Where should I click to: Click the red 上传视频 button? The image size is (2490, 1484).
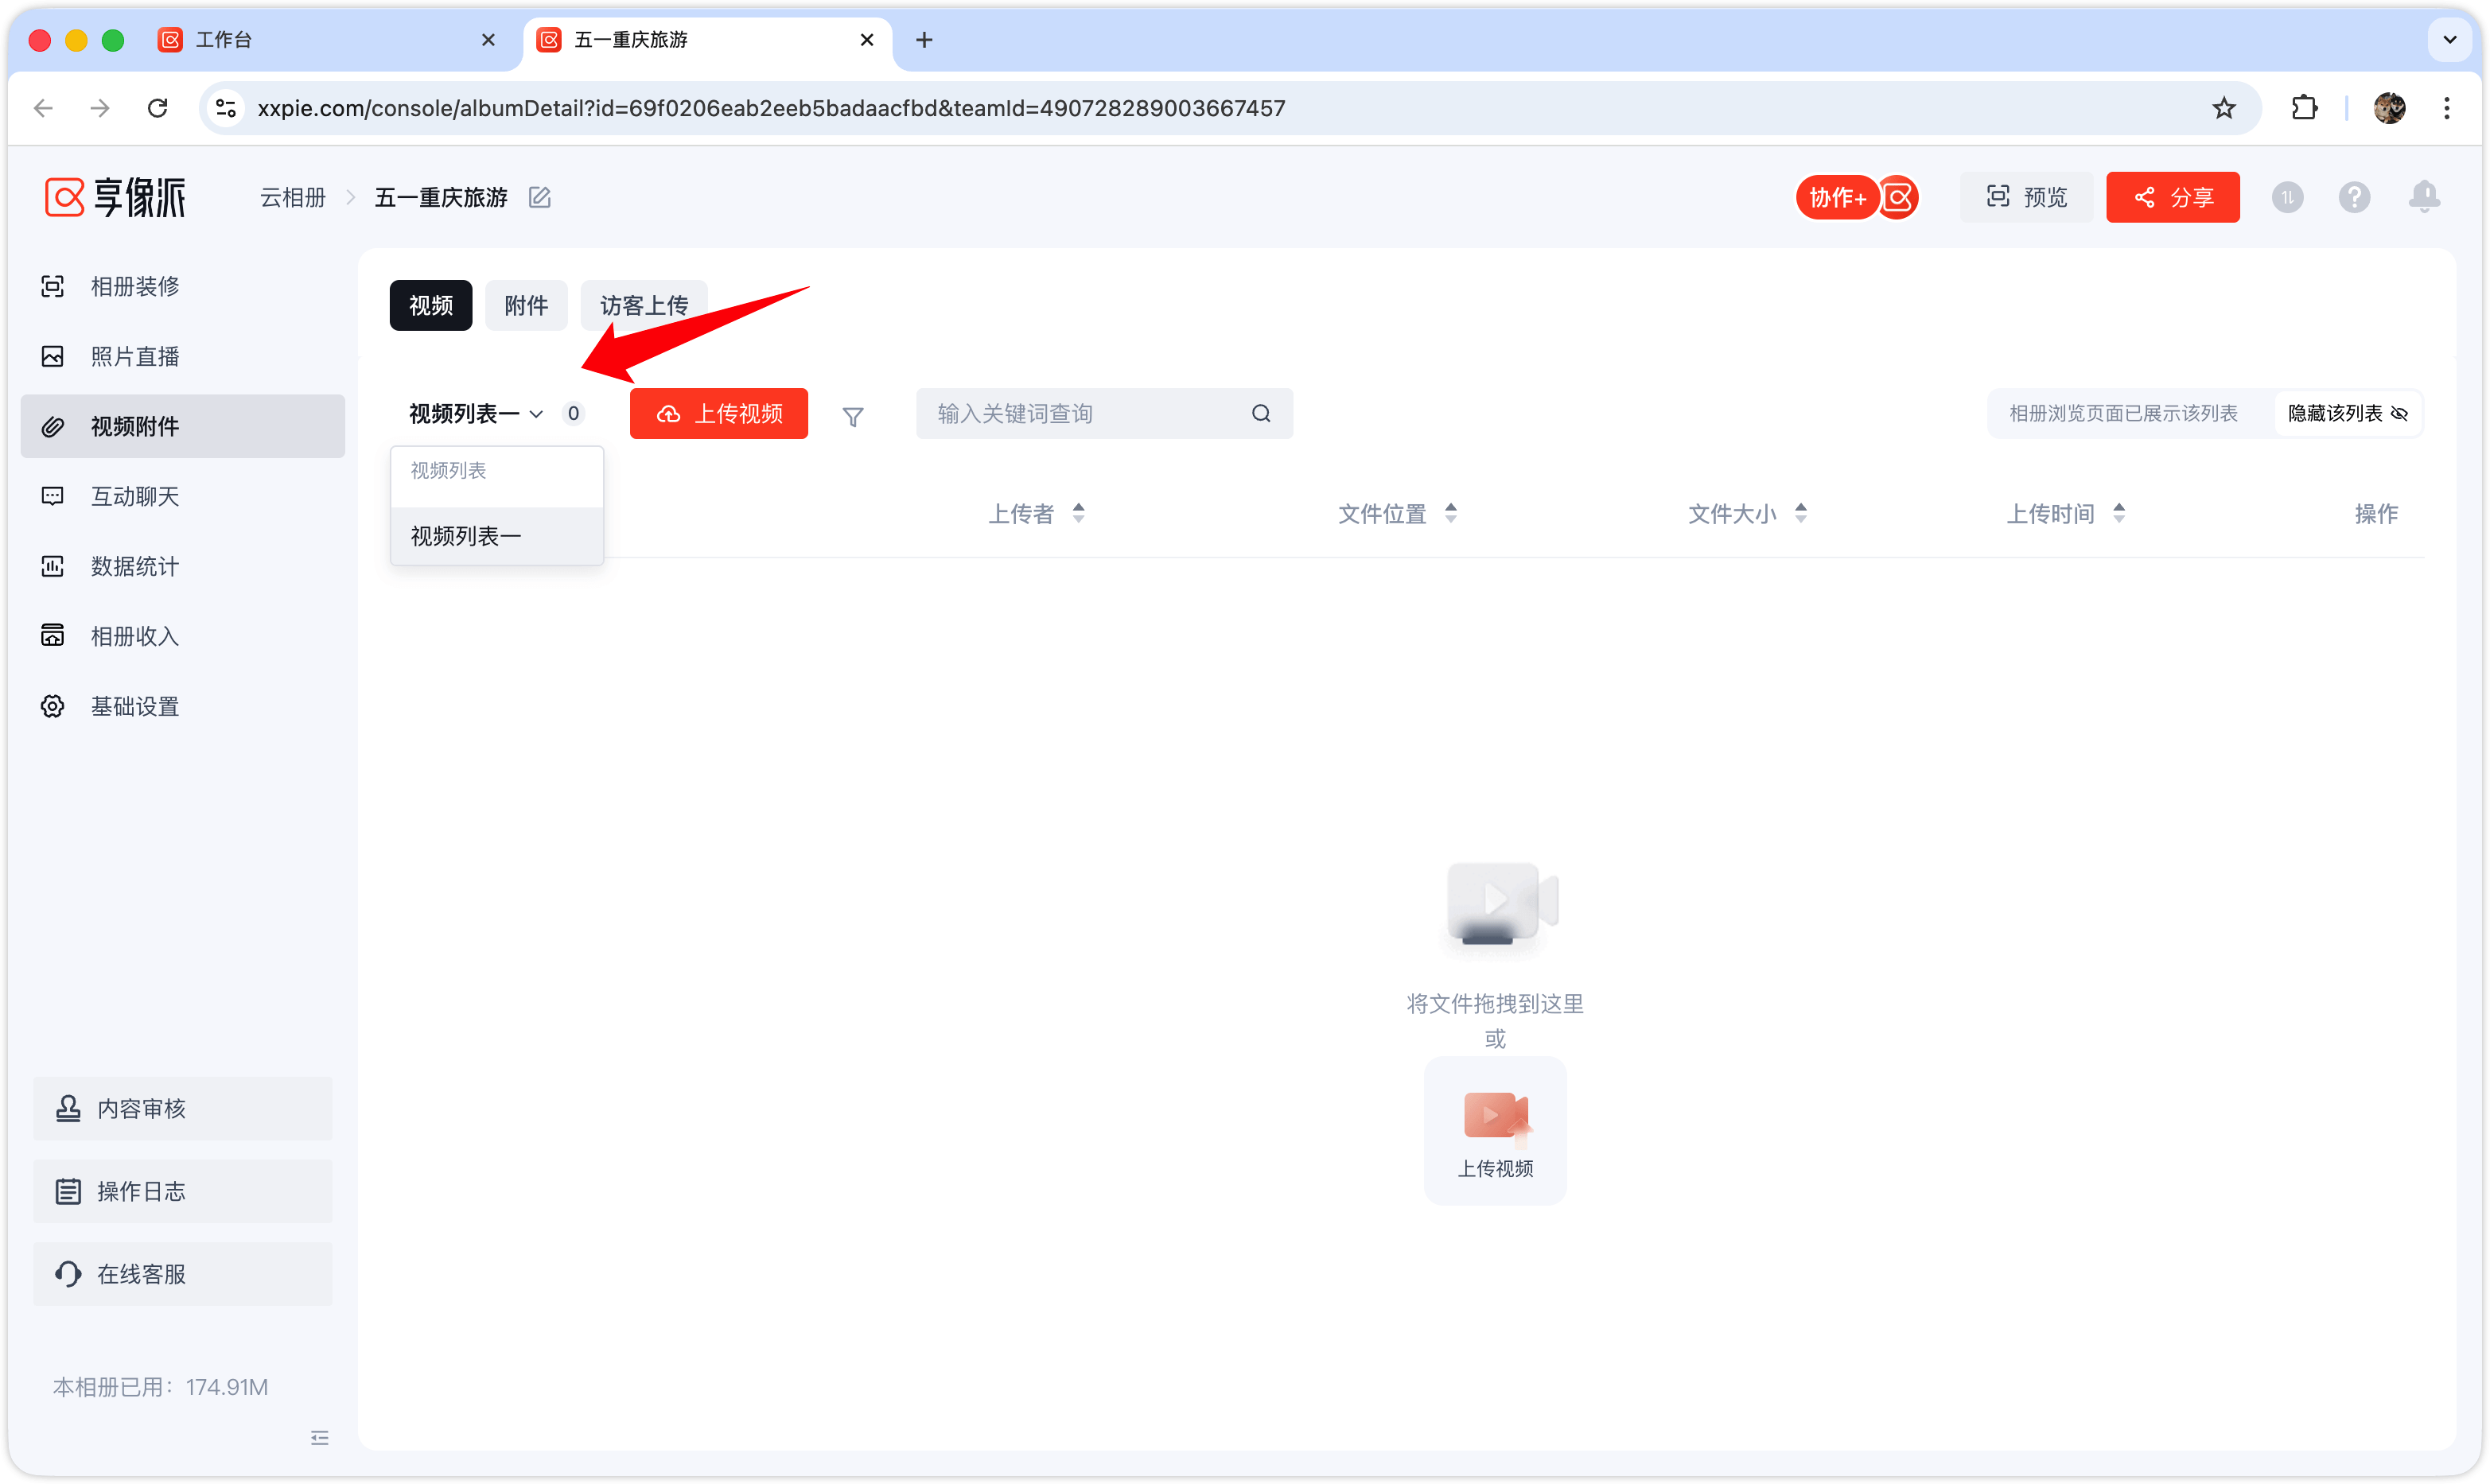coord(719,413)
